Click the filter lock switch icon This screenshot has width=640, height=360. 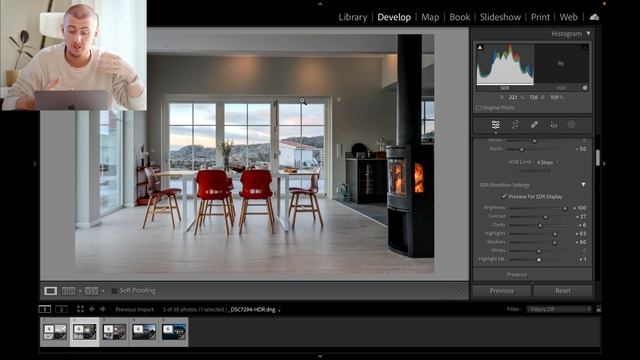(598, 309)
